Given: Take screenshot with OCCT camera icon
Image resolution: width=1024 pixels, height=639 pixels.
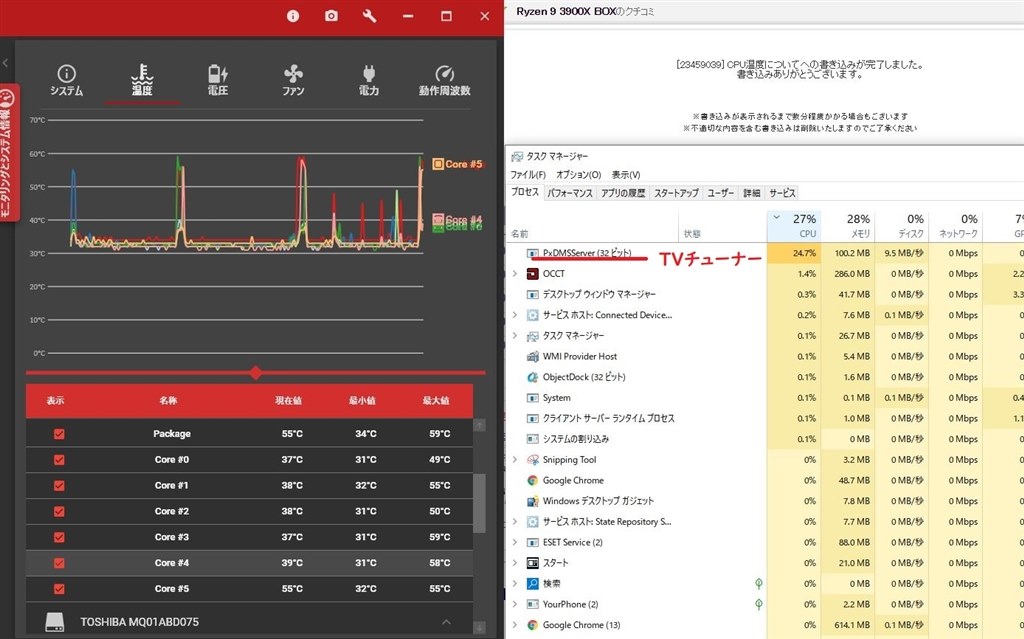Looking at the screenshot, I should click(331, 16).
